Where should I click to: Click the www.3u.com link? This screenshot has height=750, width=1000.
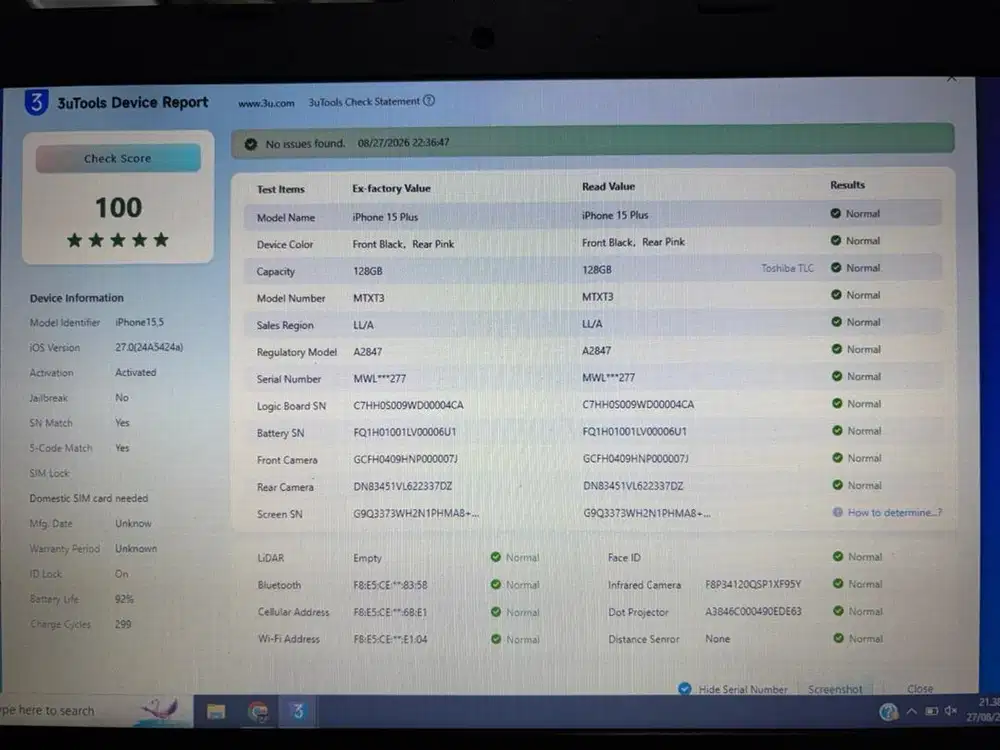tap(266, 103)
